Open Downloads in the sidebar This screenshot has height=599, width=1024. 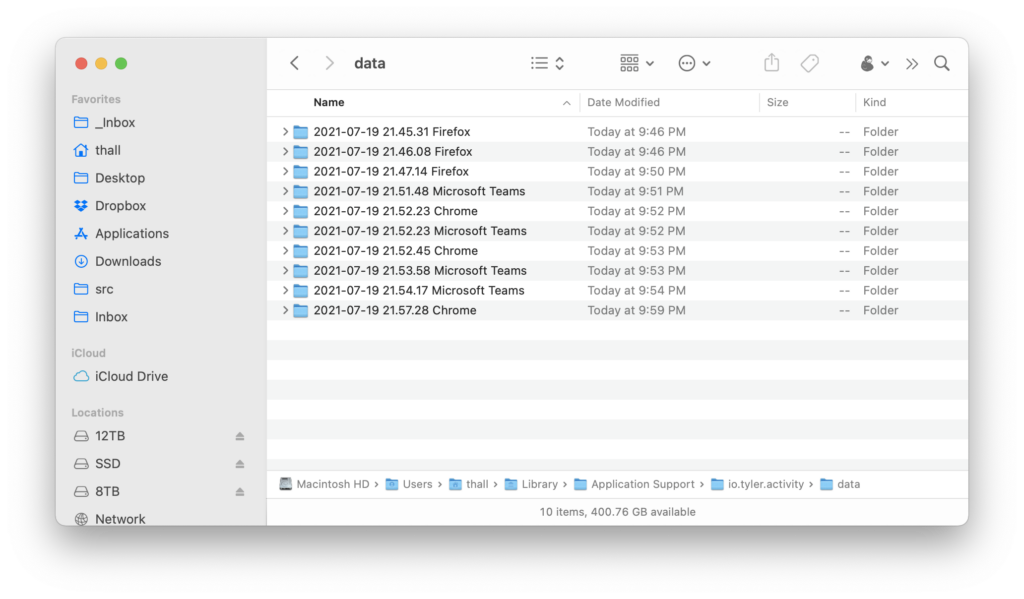click(127, 261)
